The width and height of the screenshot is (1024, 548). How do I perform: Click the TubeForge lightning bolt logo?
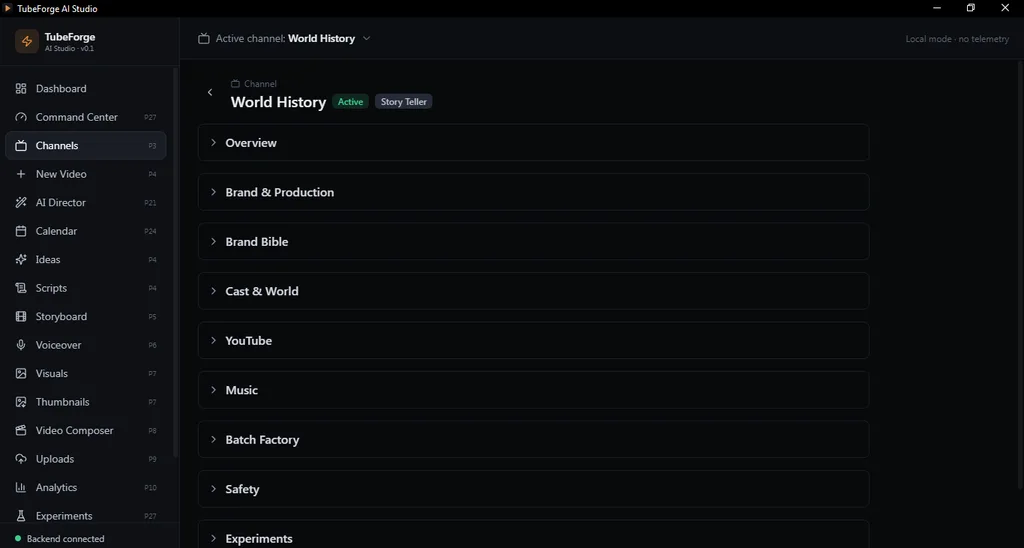27,42
